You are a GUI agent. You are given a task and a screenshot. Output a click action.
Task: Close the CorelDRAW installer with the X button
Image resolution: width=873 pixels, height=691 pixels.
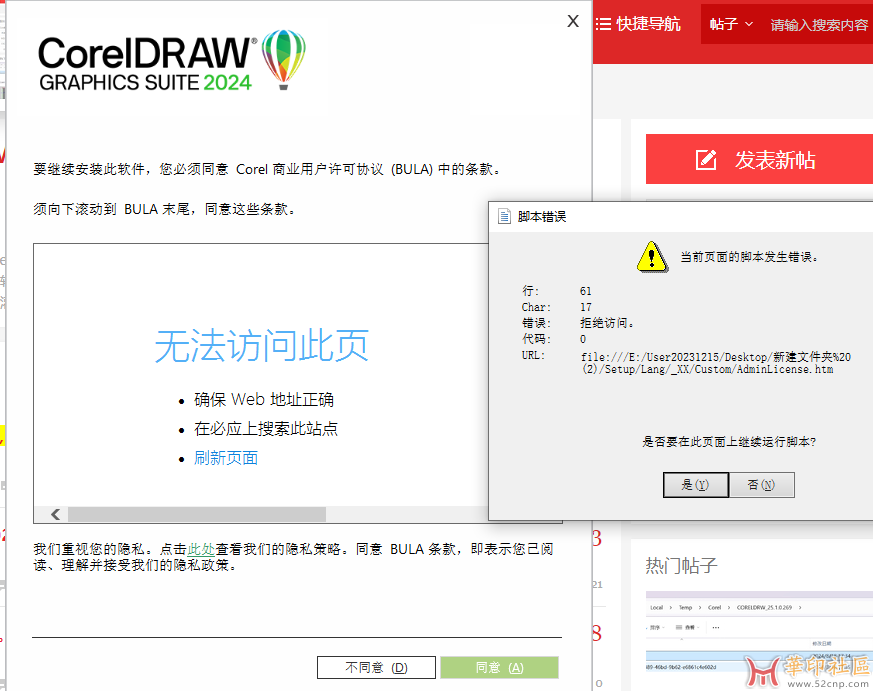[573, 21]
